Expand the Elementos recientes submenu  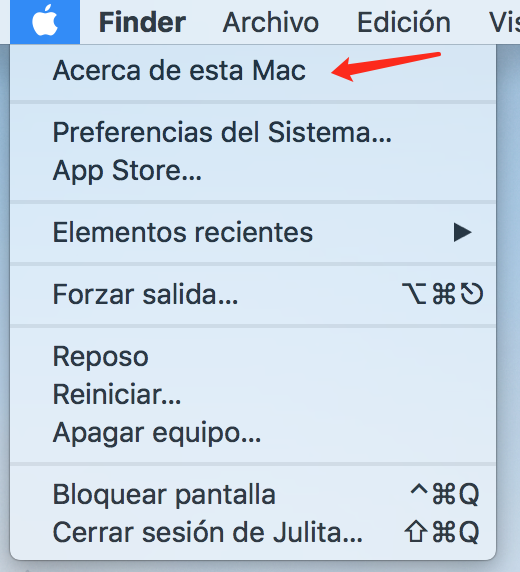253,232
